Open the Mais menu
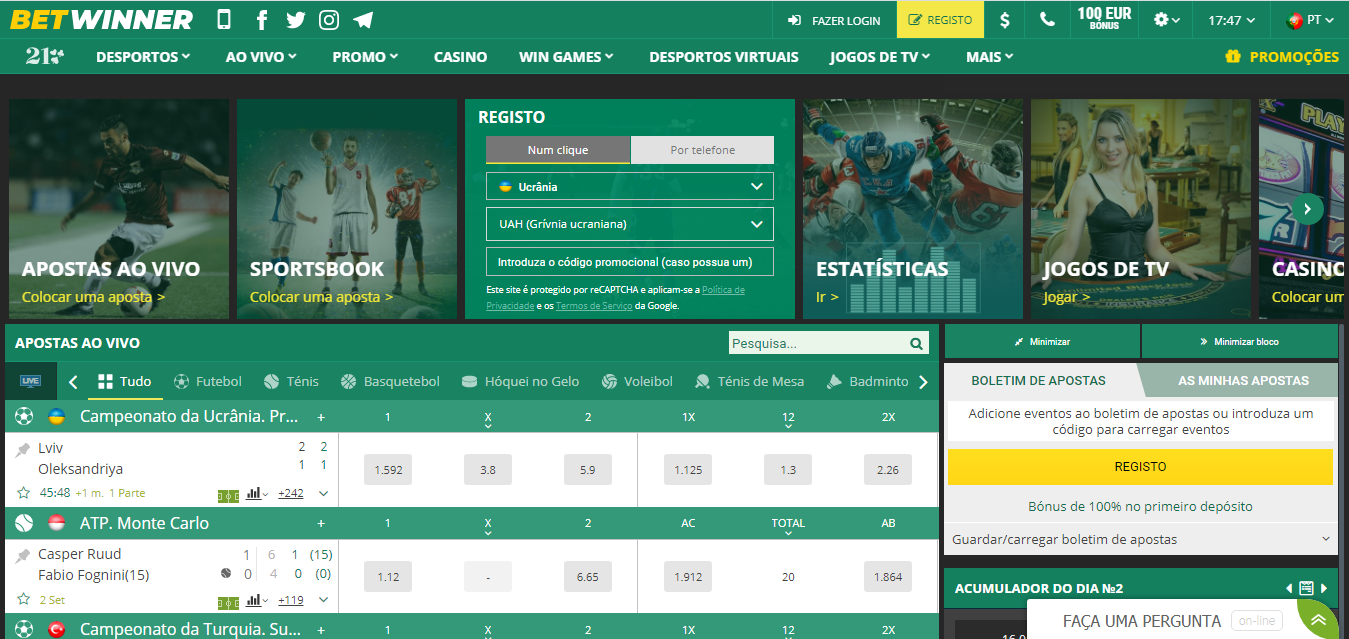The height and width of the screenshot is (639, 1349). coord(989,57)
